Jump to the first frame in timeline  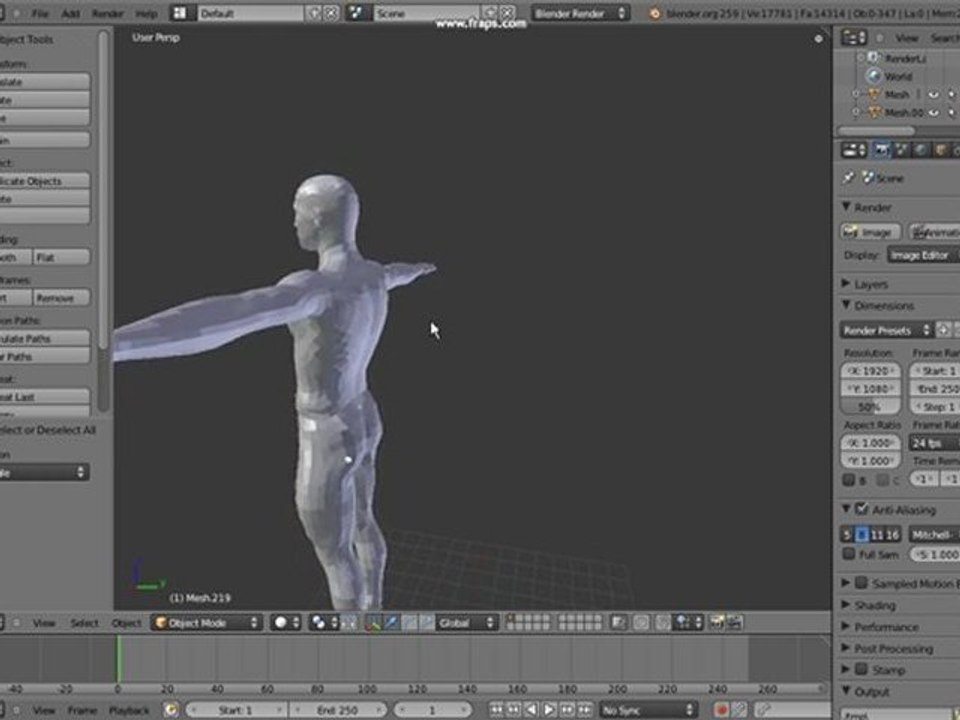(497, 710)
